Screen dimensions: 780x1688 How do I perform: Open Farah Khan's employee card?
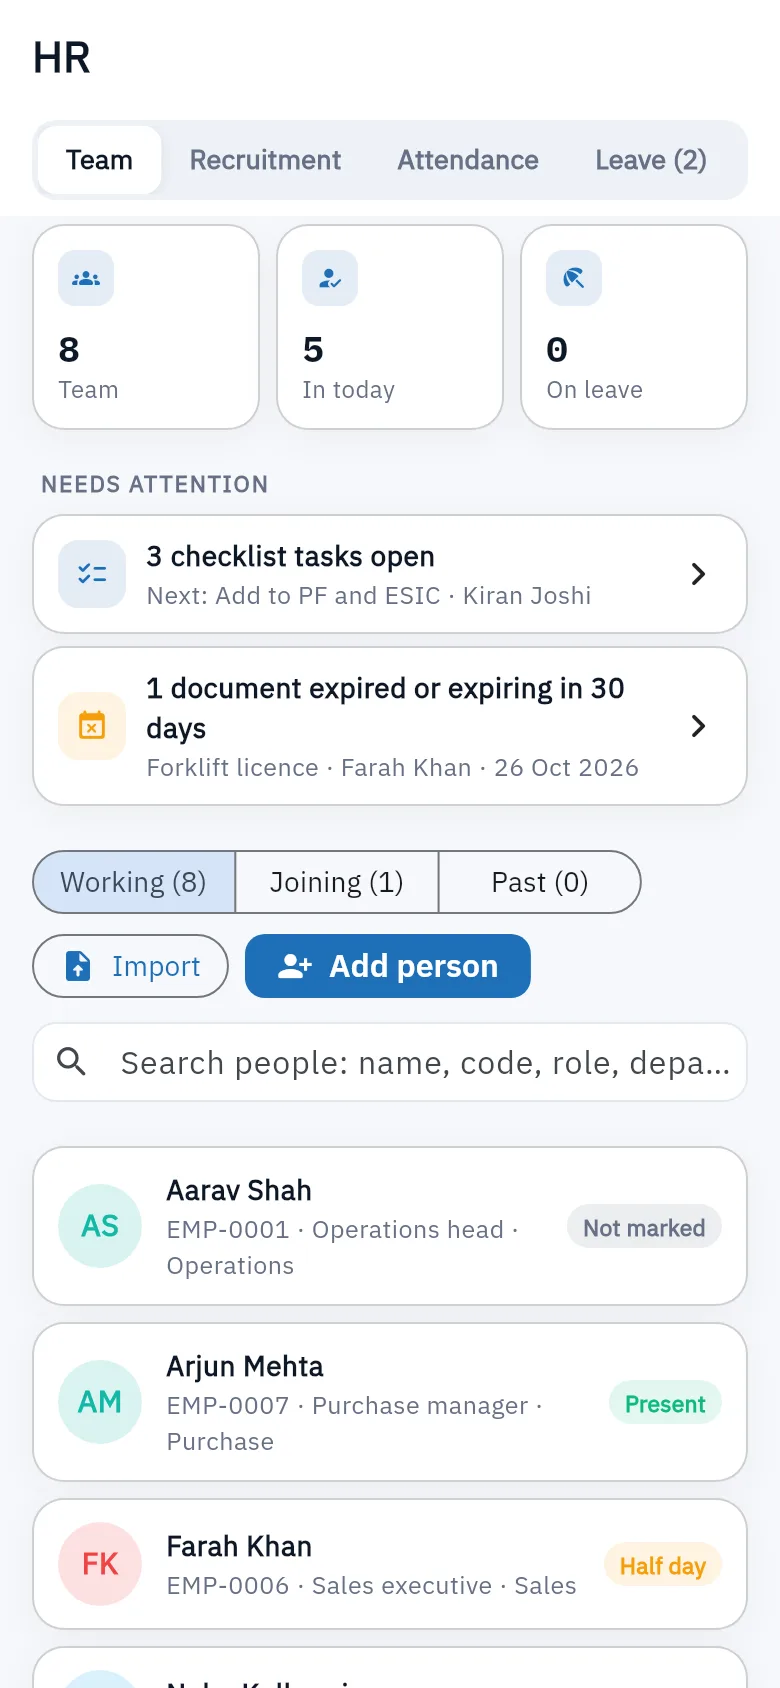click(x=390, y=1564)
